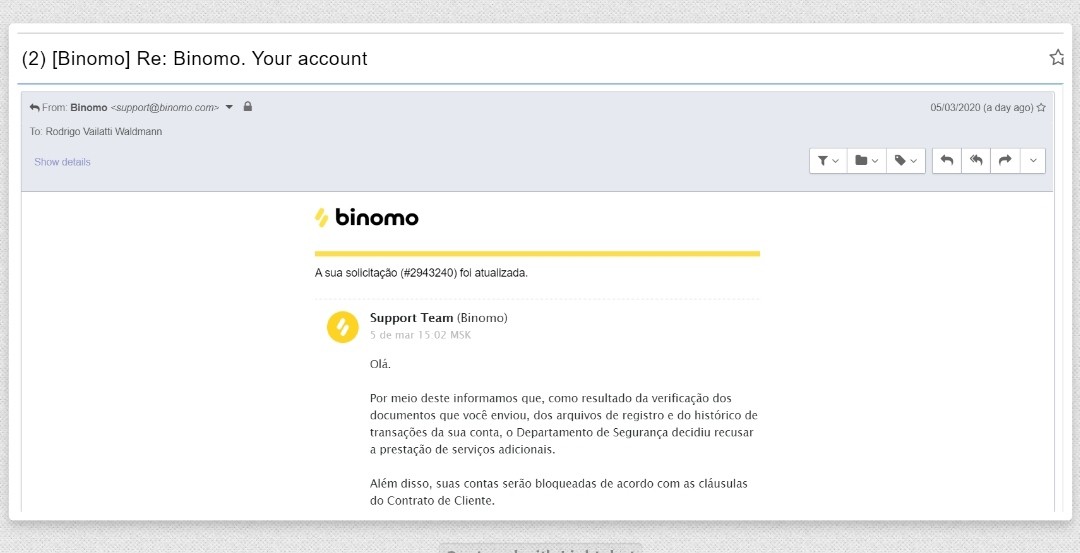This screenshot has width=1080, height=553.
Task: Forward this email with the arrow icon
Action: (x=1005, y=160)
